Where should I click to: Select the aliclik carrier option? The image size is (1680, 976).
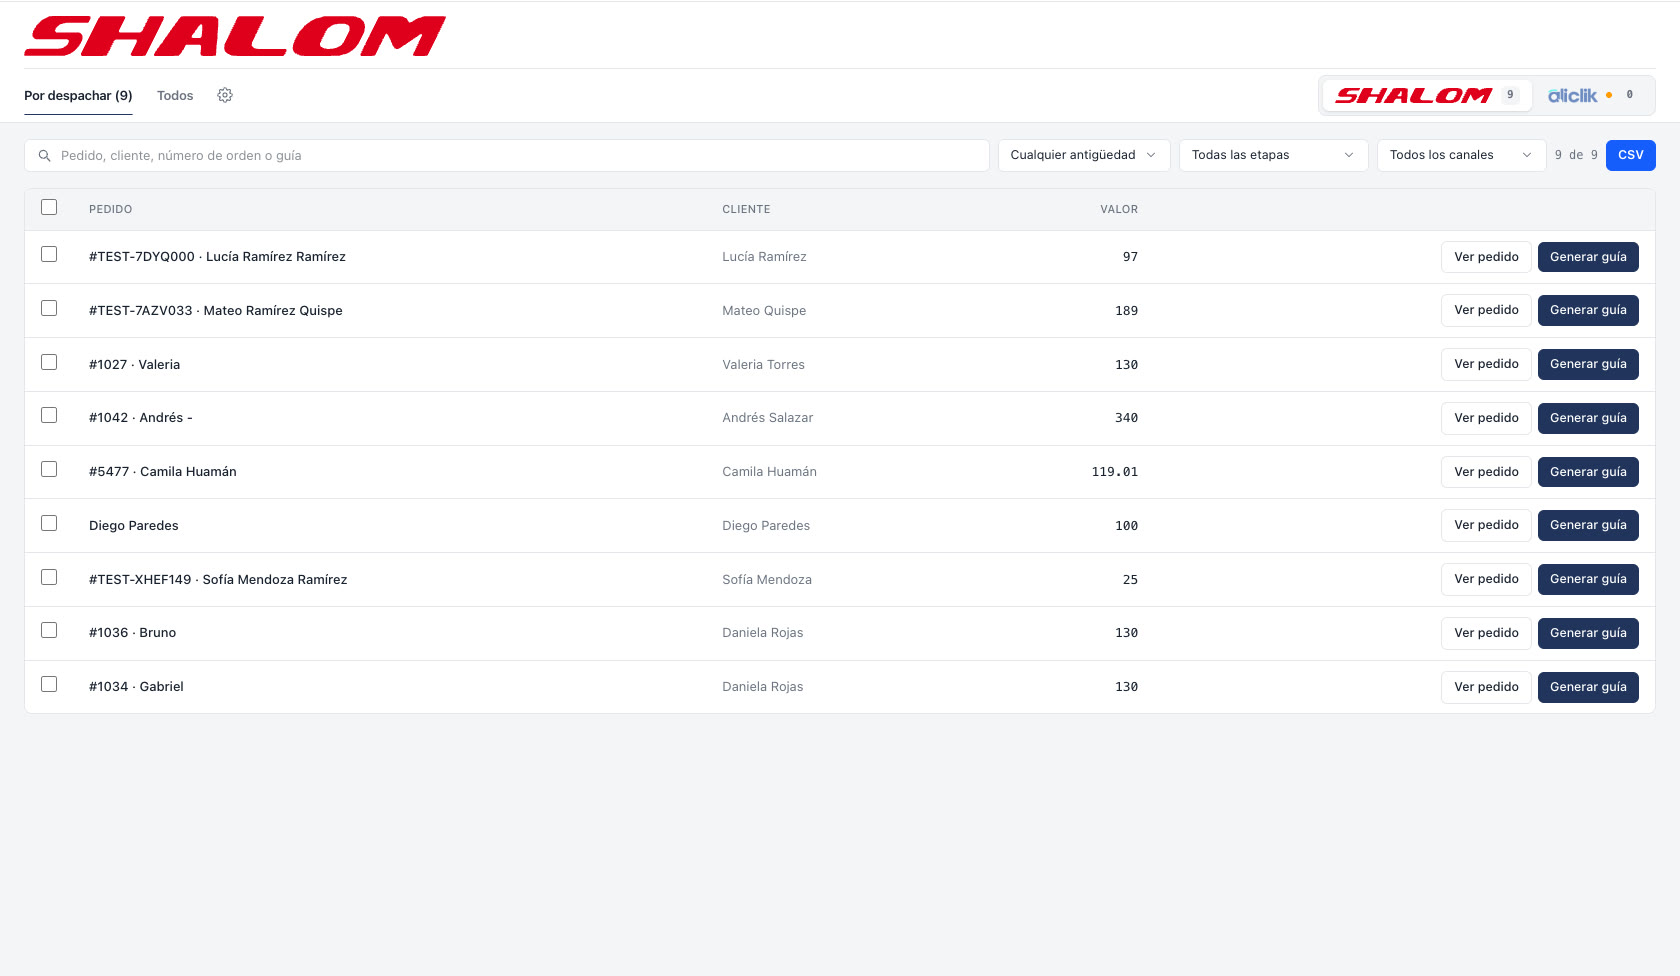[1591, 95]
